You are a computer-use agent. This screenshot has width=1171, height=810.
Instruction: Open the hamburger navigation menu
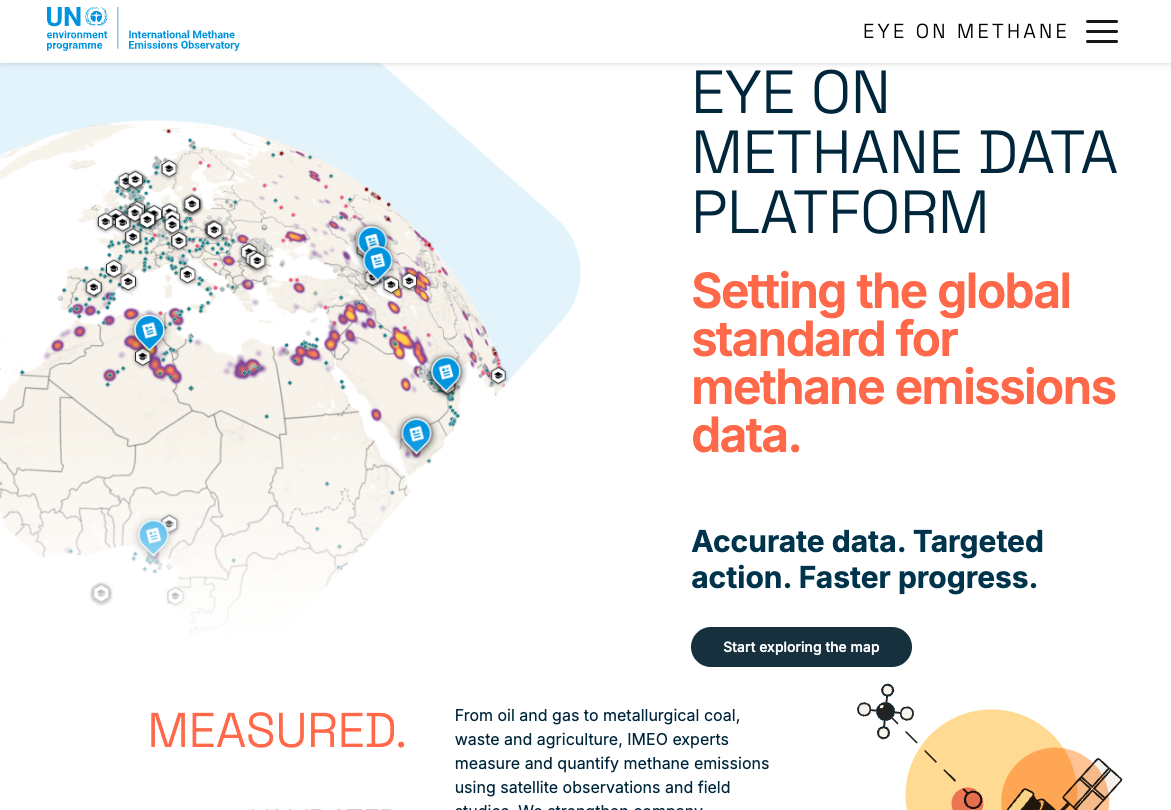point(1102,31)
